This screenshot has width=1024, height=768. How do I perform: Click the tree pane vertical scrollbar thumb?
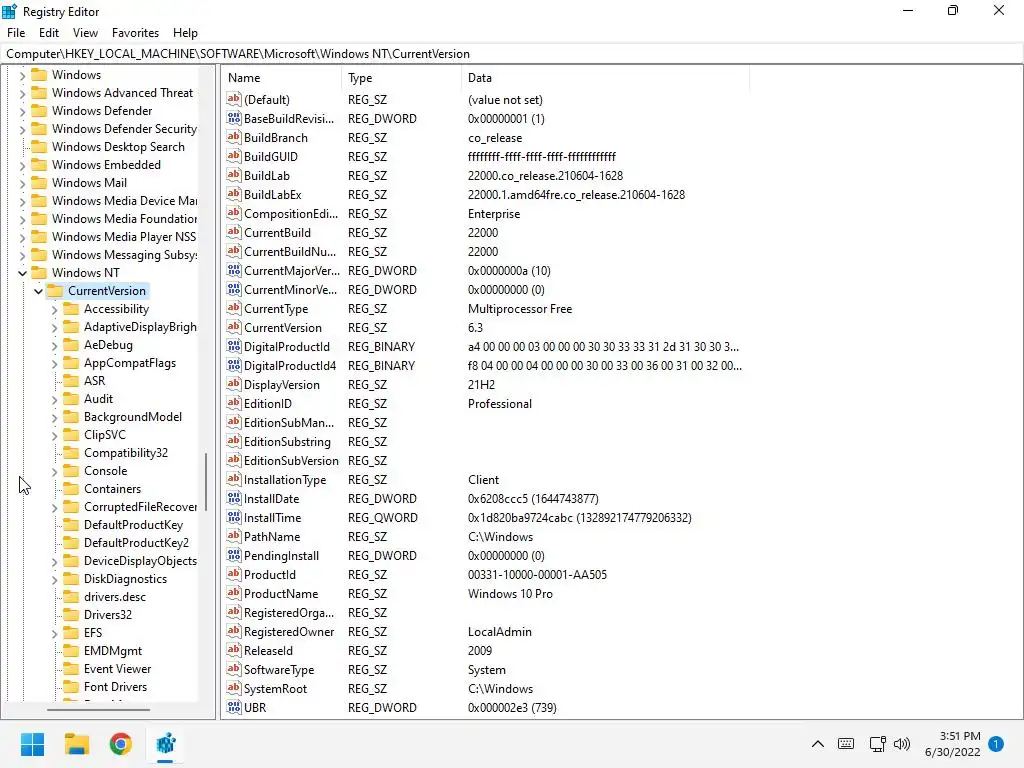(206, 482)
